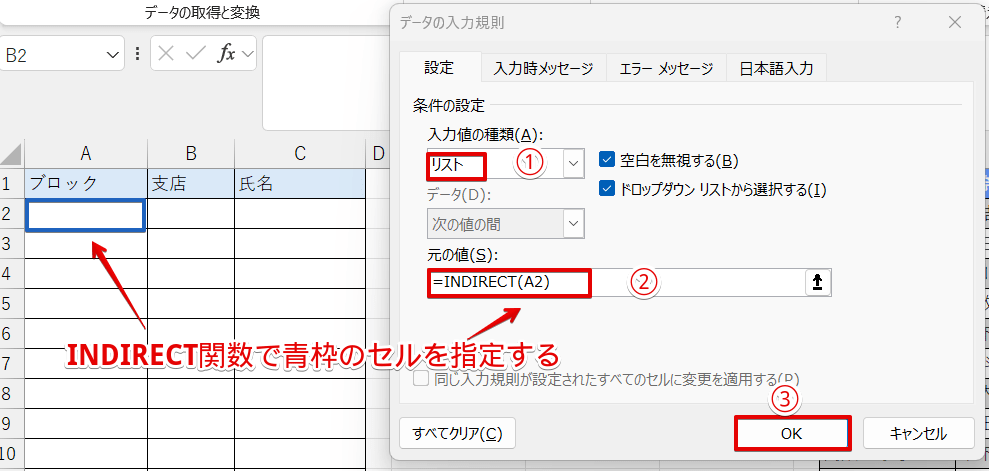Image resolution: width=989 pixels, height=471 pixels.
Task: Switch to the 入力時メッセージ tab
Action: point(543,69)
